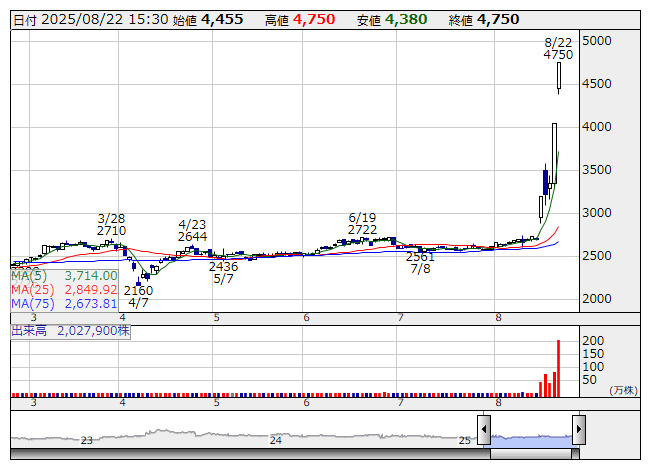This screenshot has width=653, height=470.
Task: Select the MA(5) legend entry
Action: [x=65, y=276]
